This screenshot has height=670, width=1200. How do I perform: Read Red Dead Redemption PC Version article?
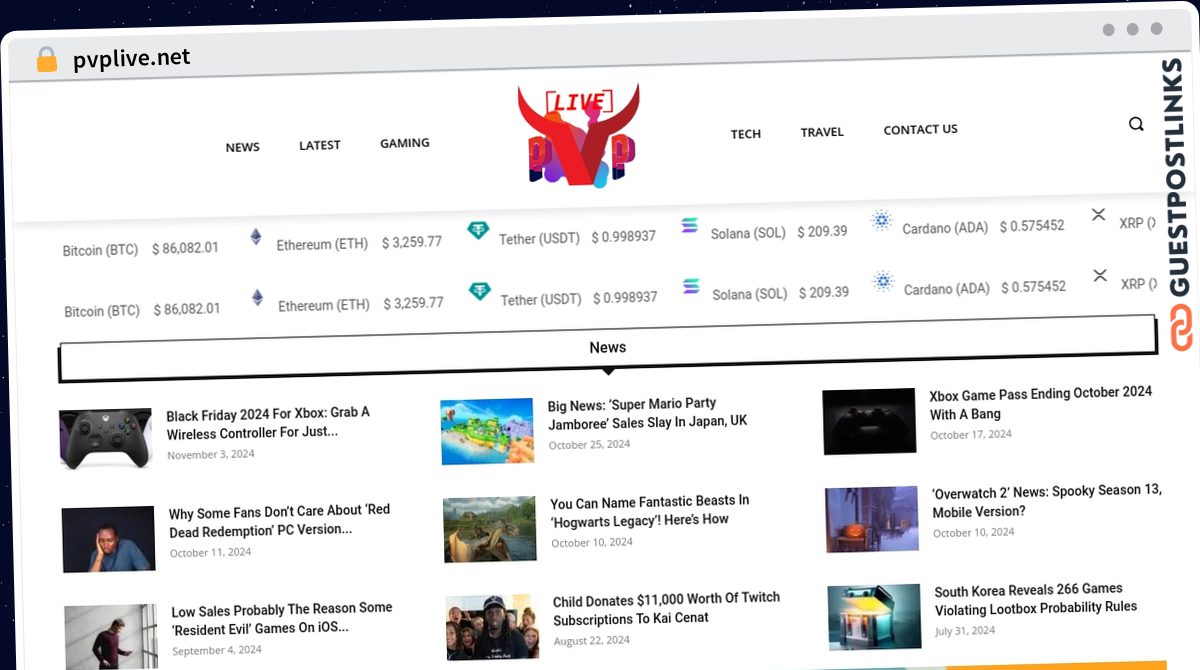click(280, 520)
